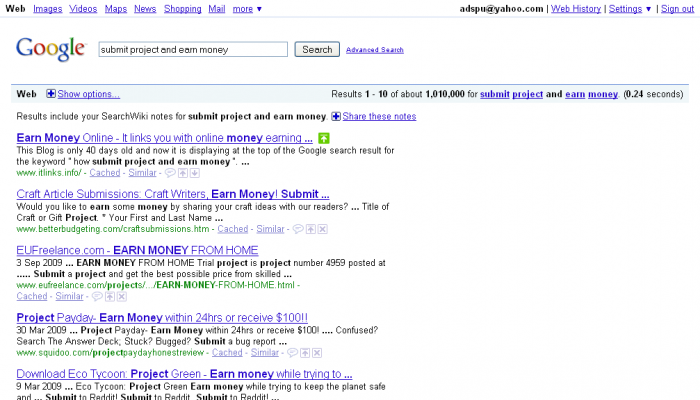Open Cached link for itlinks.info result
The height and width of the screenshot is (400, 700).
tap(105, 173)
